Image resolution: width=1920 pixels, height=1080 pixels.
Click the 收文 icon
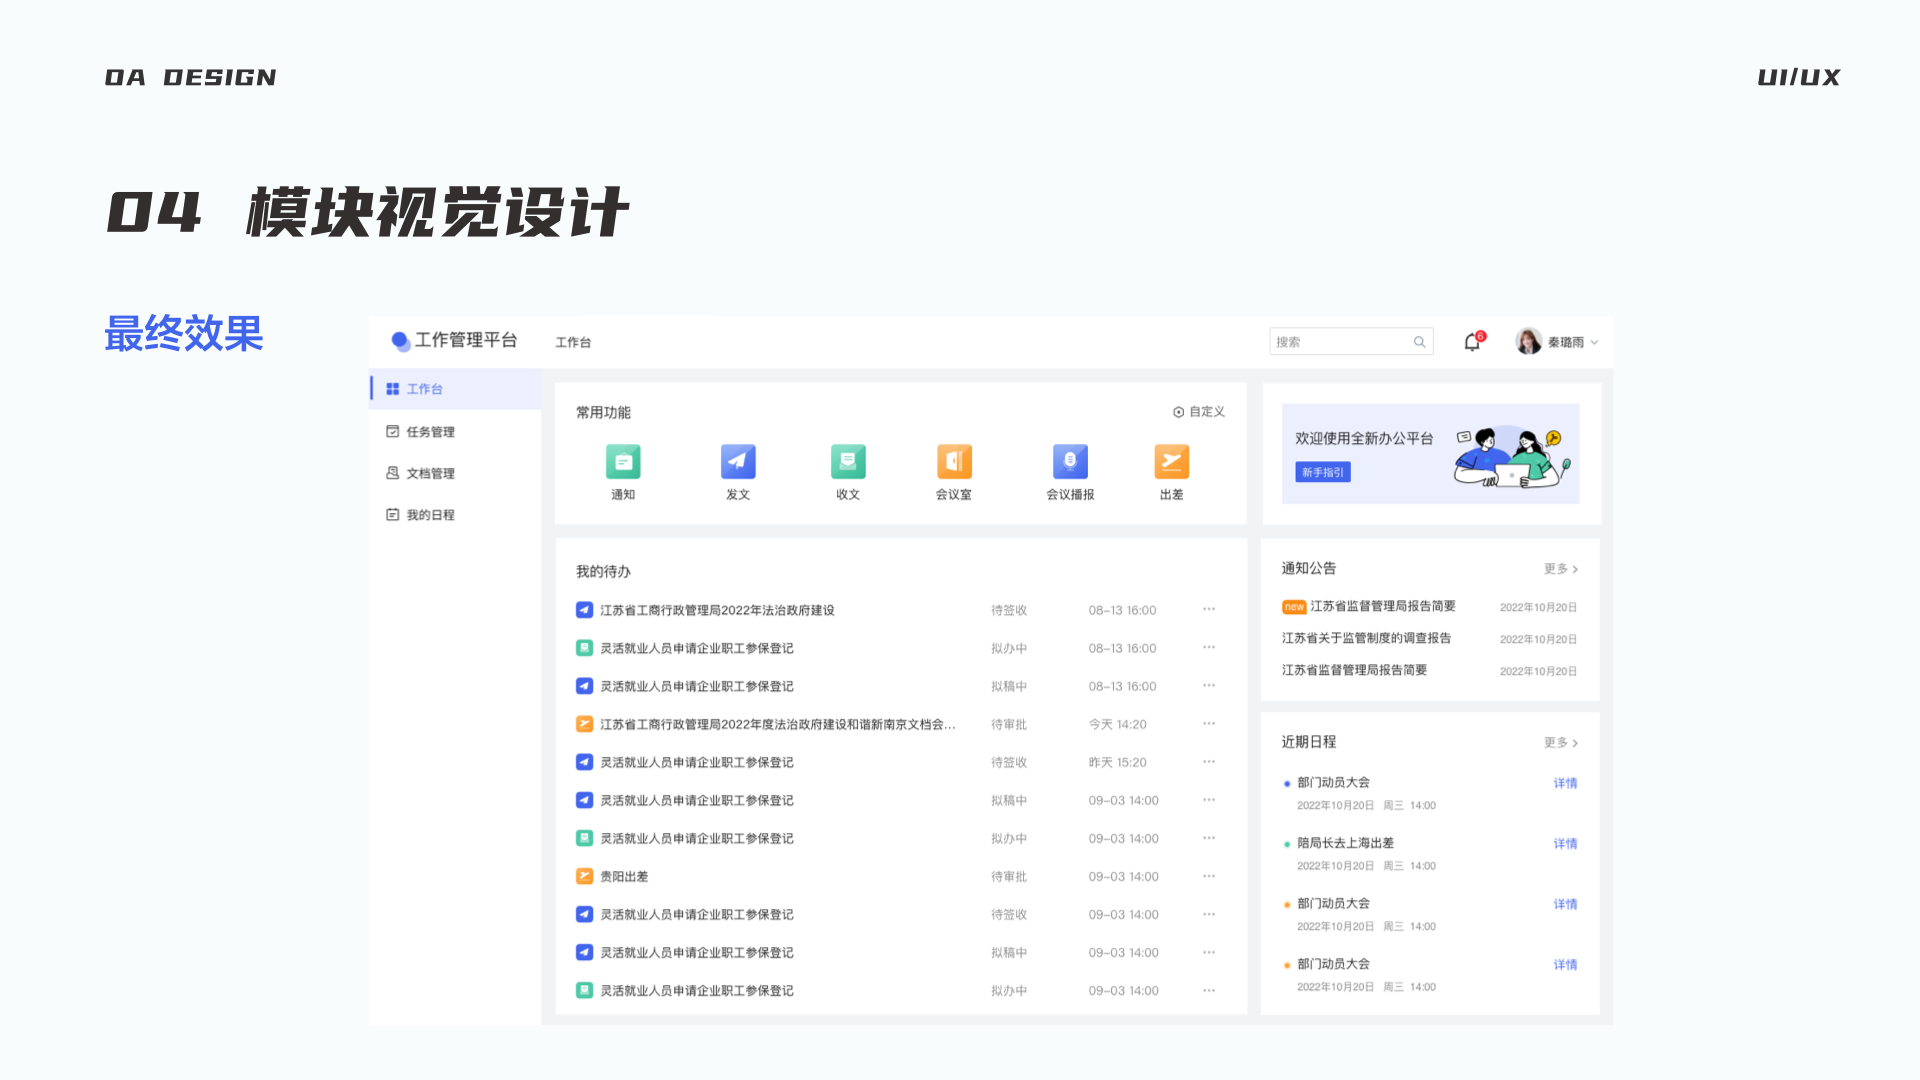(847, 461)
